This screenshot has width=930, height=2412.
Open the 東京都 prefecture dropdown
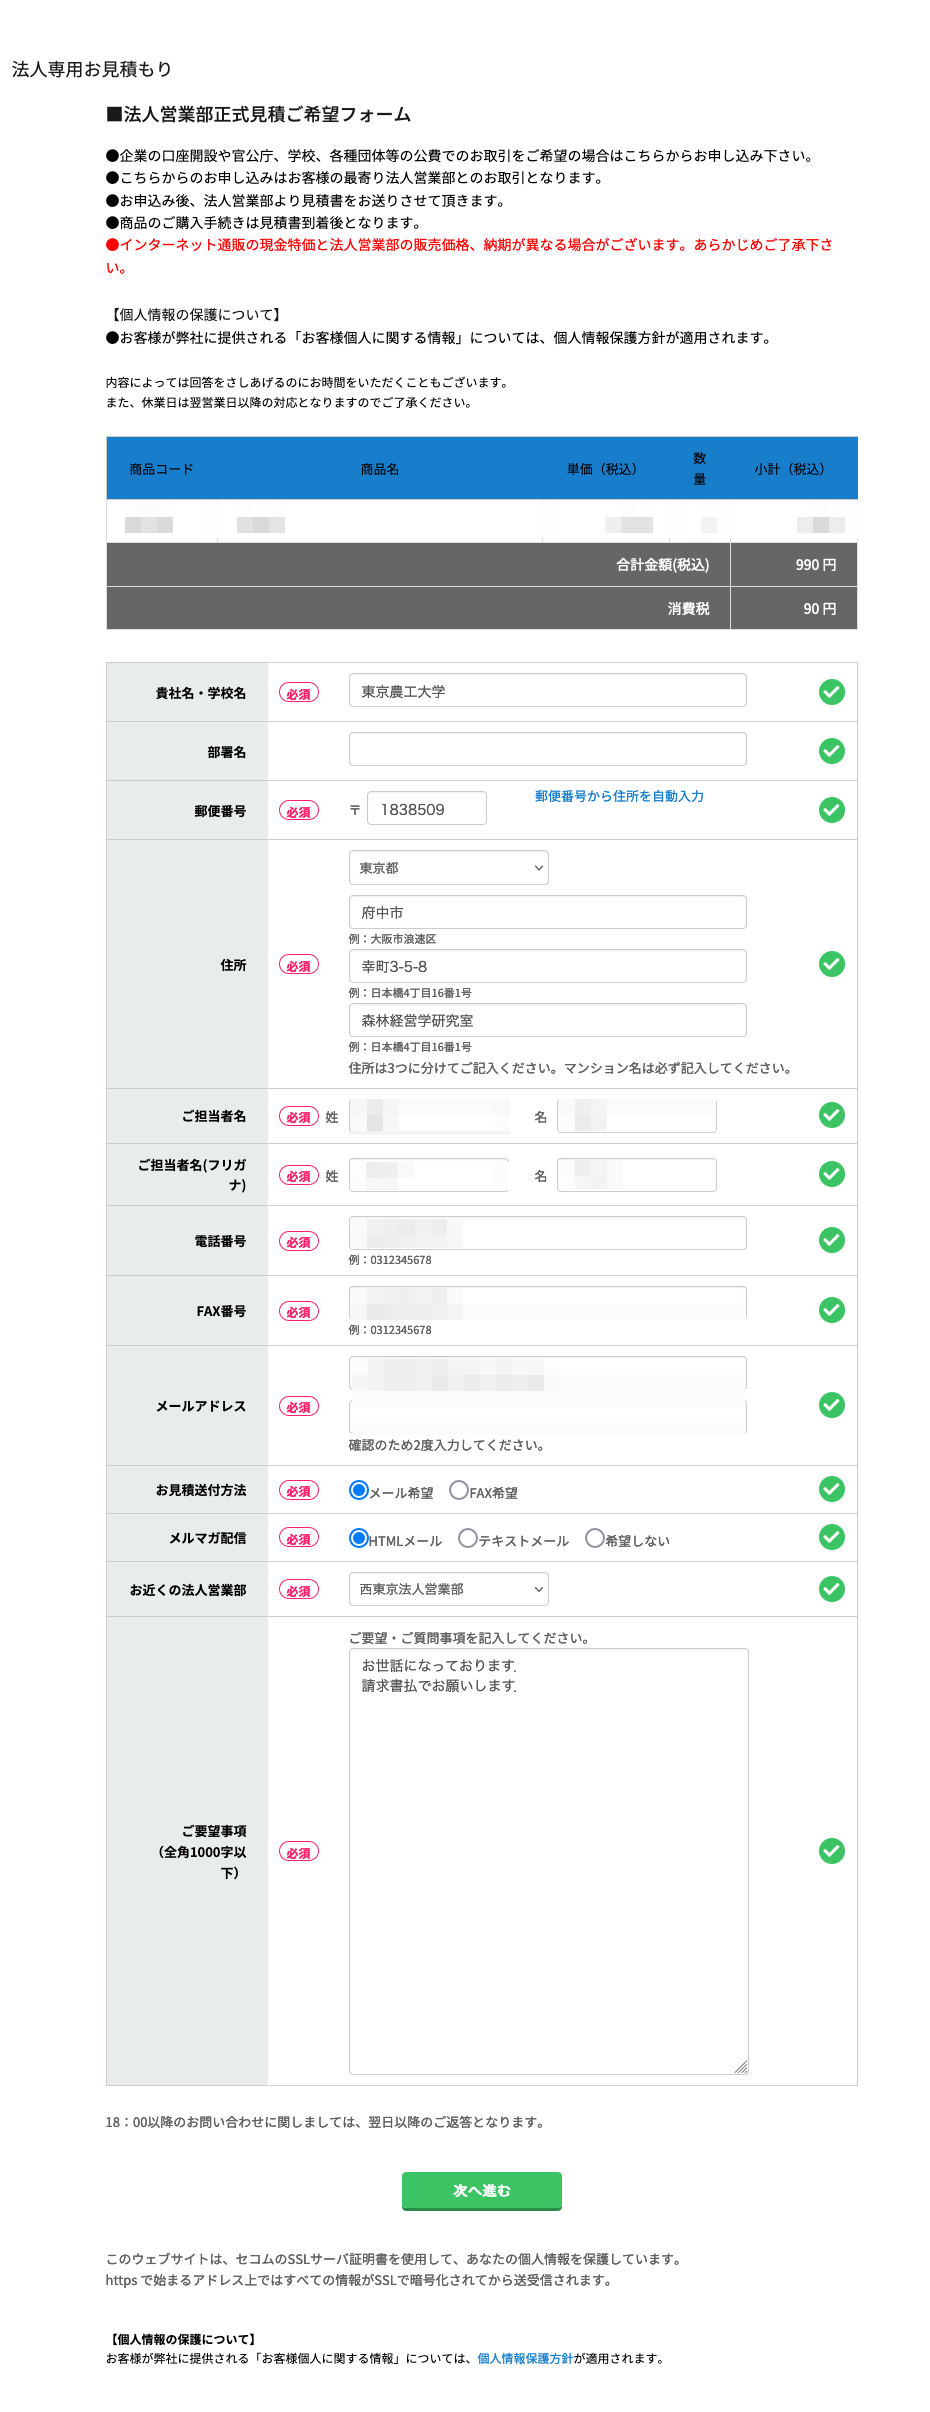[x=448, y=868]
